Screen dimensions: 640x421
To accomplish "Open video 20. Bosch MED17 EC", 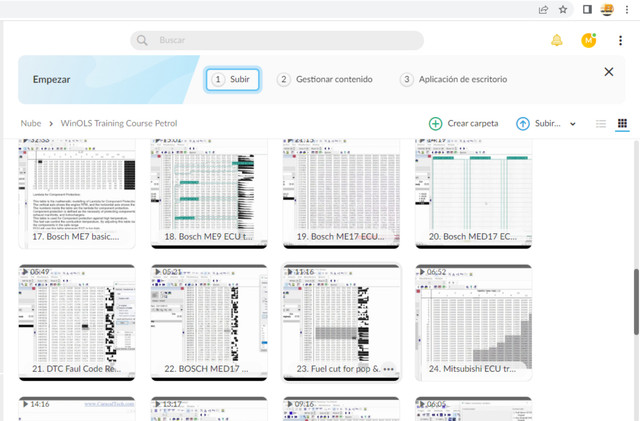I will click(473, 193).
